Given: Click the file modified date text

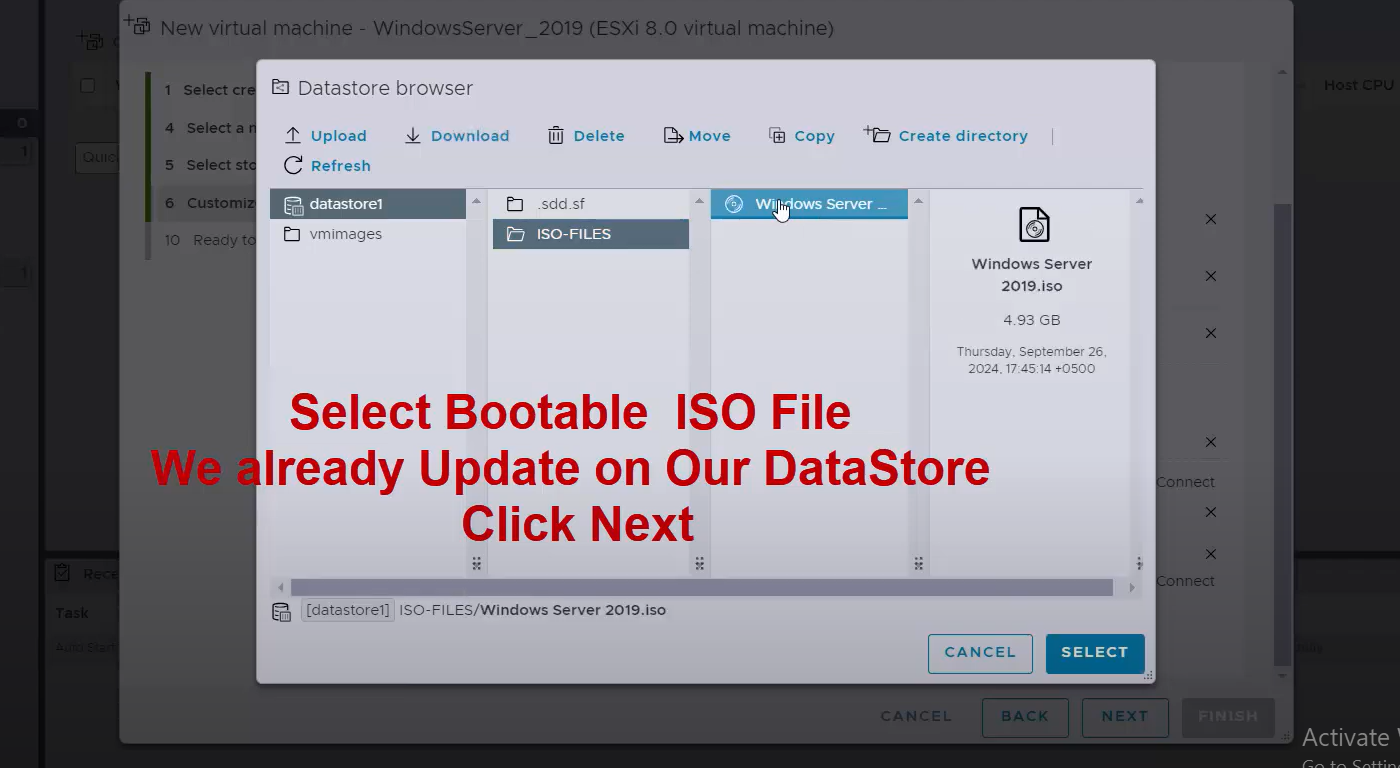Looking at the screenshot, I should coord(1032,360).
